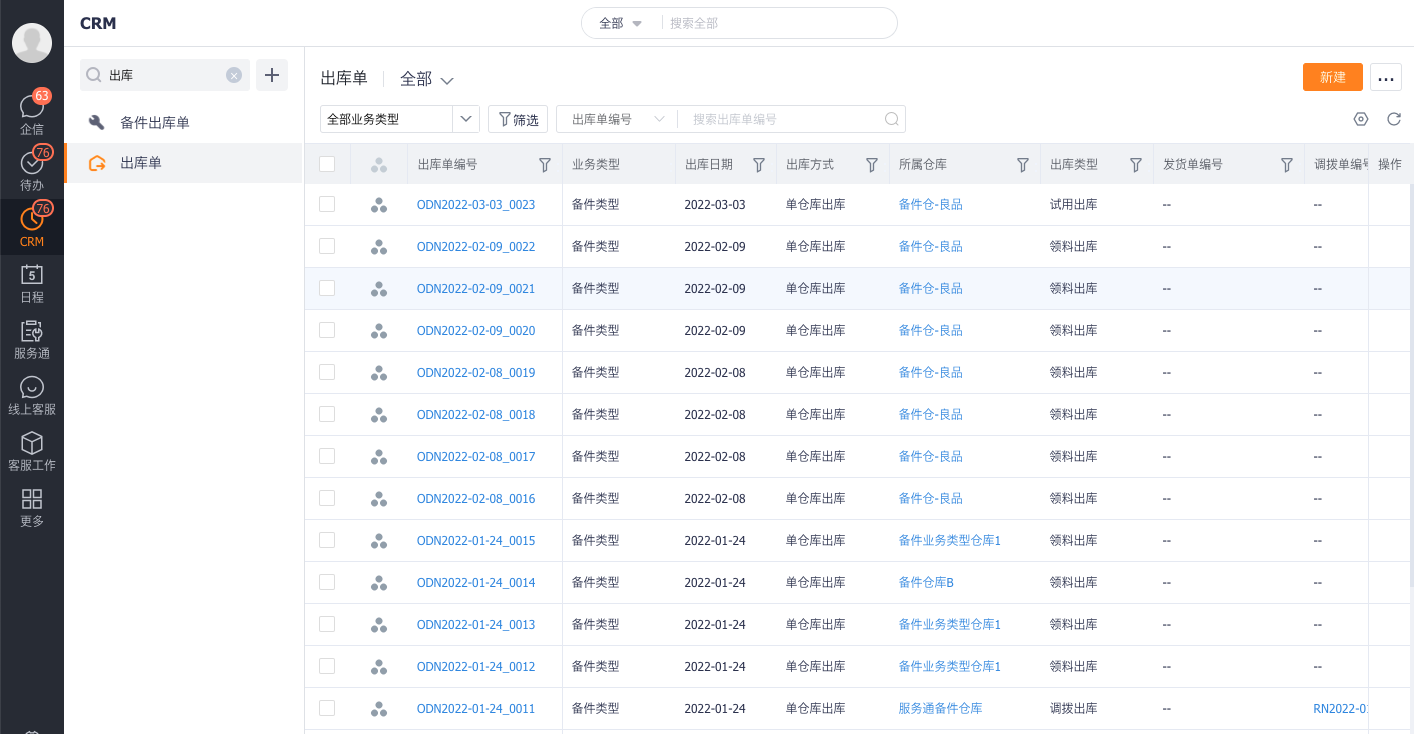Check the box for ODN2022-03-03_0023
The height and width of the screenshot is (734, 1414).
(x=327, y=204)
